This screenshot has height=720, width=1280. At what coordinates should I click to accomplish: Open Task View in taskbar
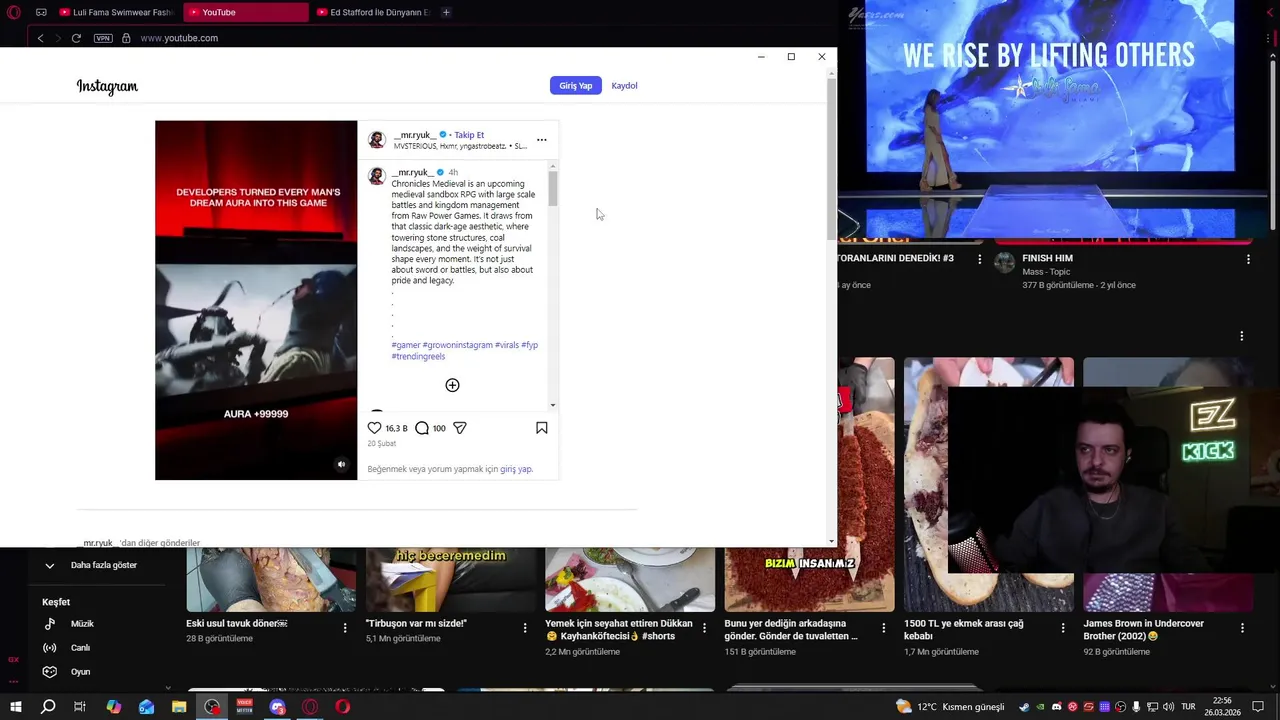coord(80,707)
